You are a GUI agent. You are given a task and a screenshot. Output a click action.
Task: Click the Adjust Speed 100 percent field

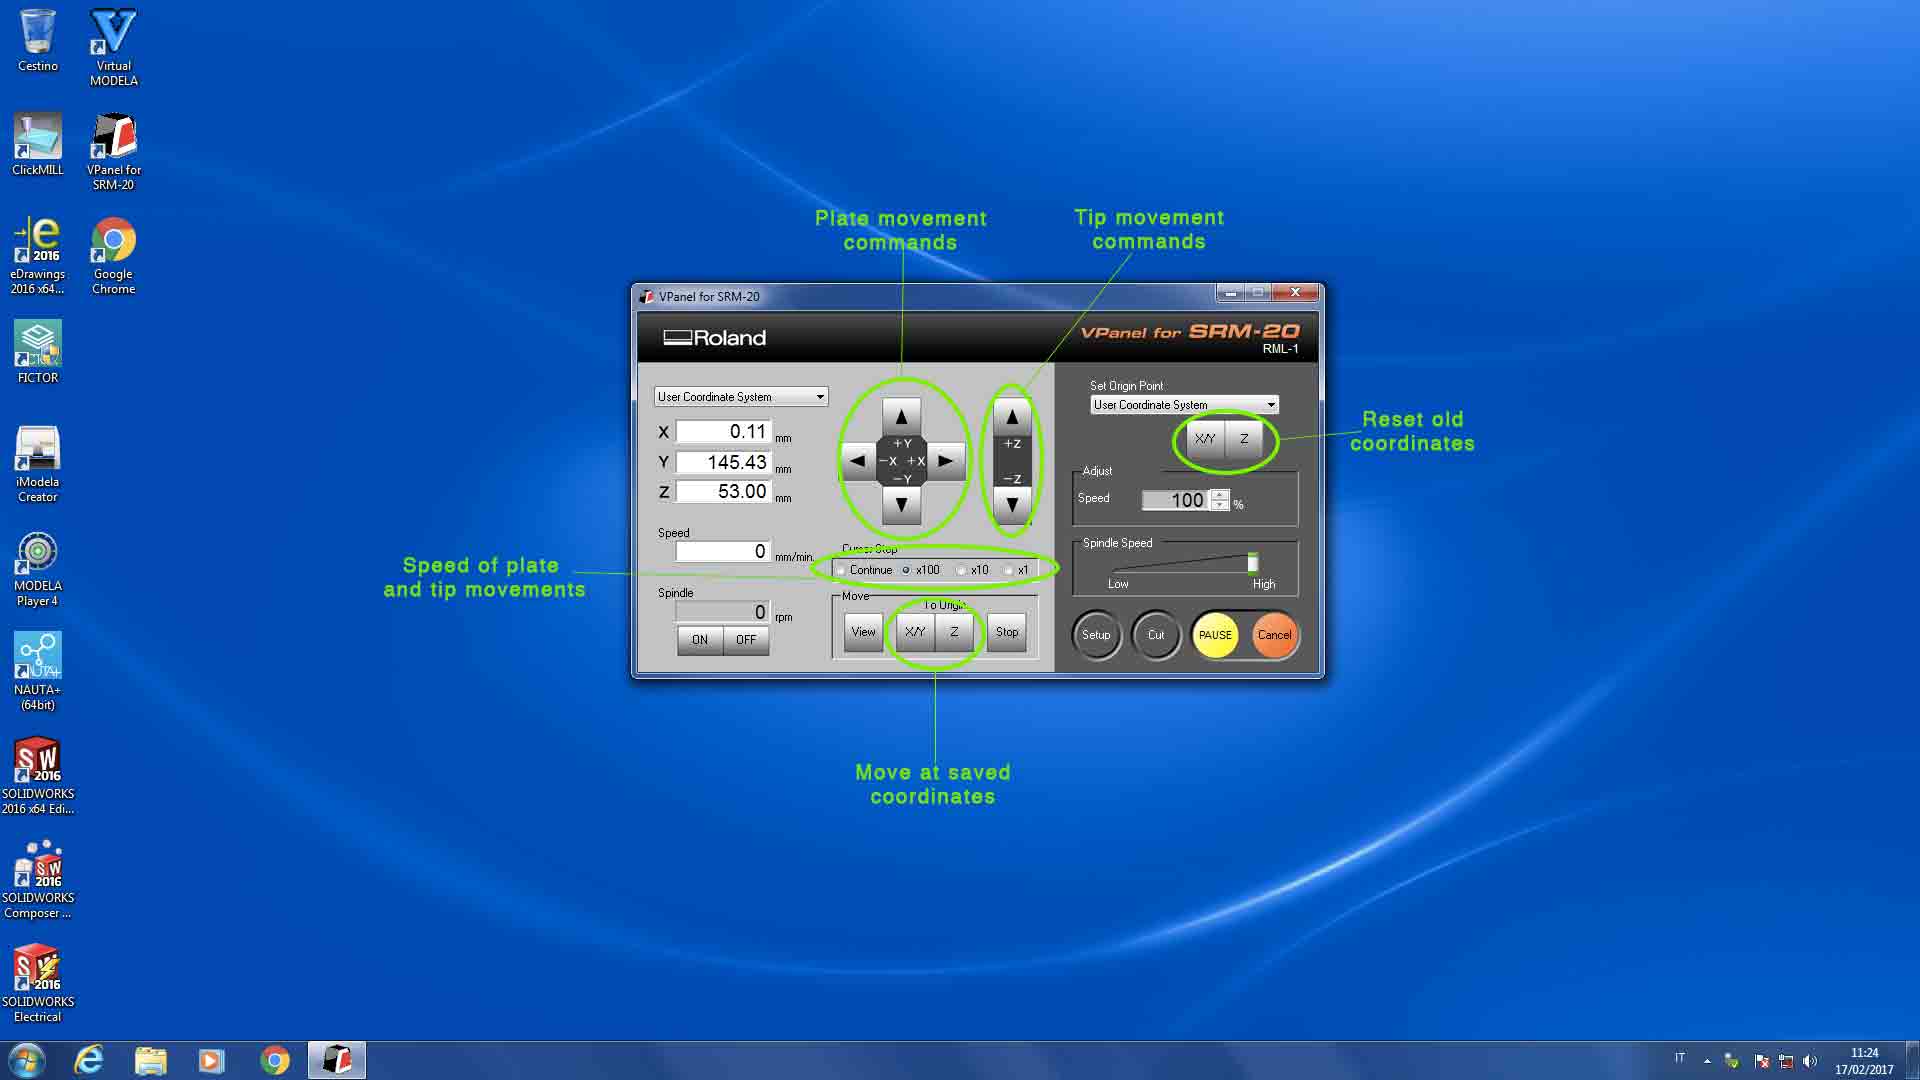pos(1176,500)
